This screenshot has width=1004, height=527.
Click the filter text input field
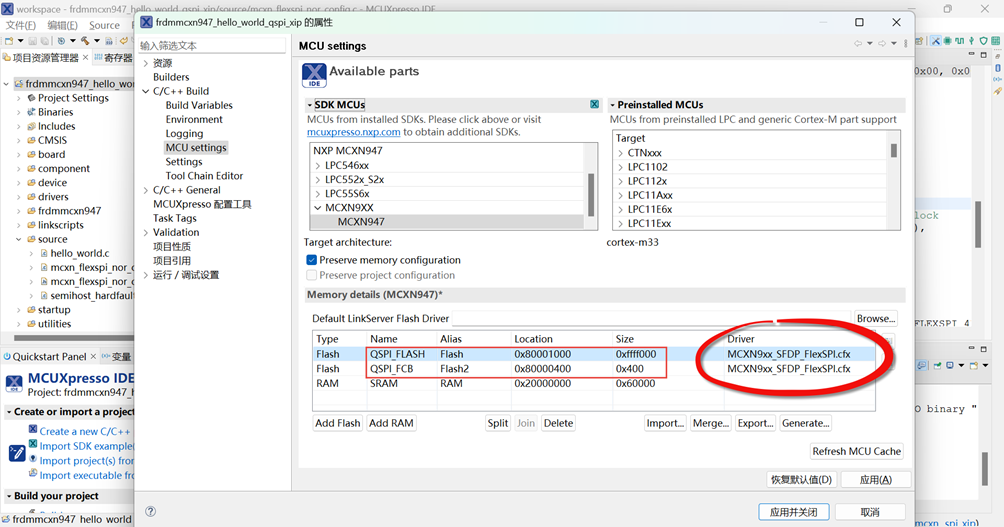click(212, 45)
